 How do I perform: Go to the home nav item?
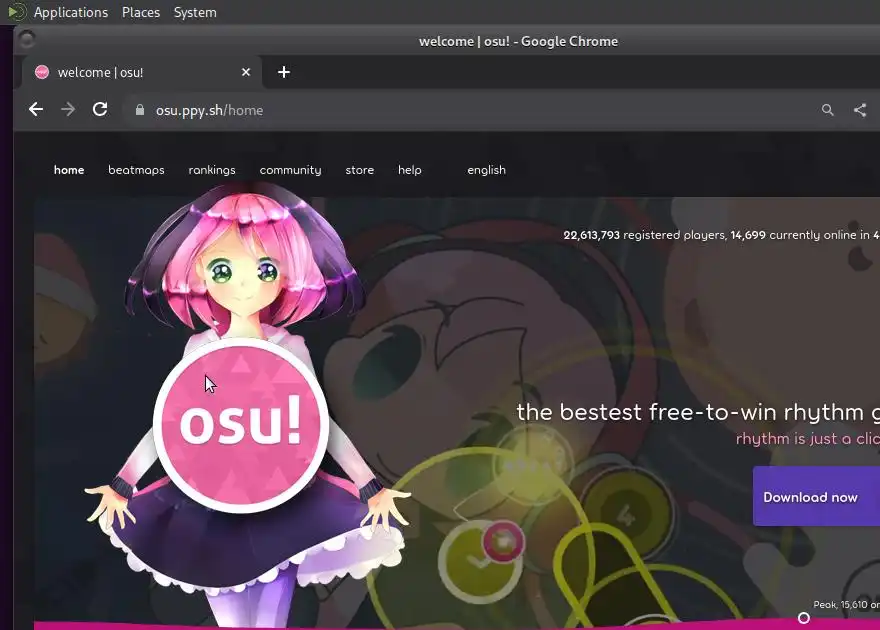69,170
